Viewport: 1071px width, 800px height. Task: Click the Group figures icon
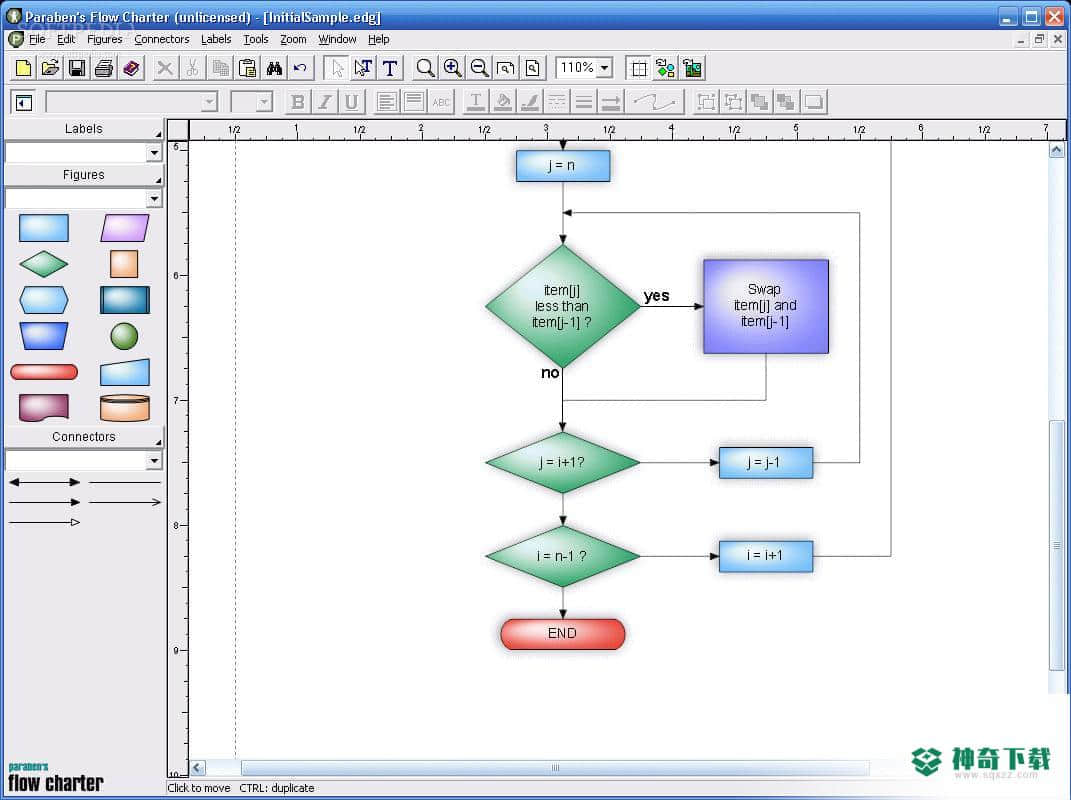(706, 102)
